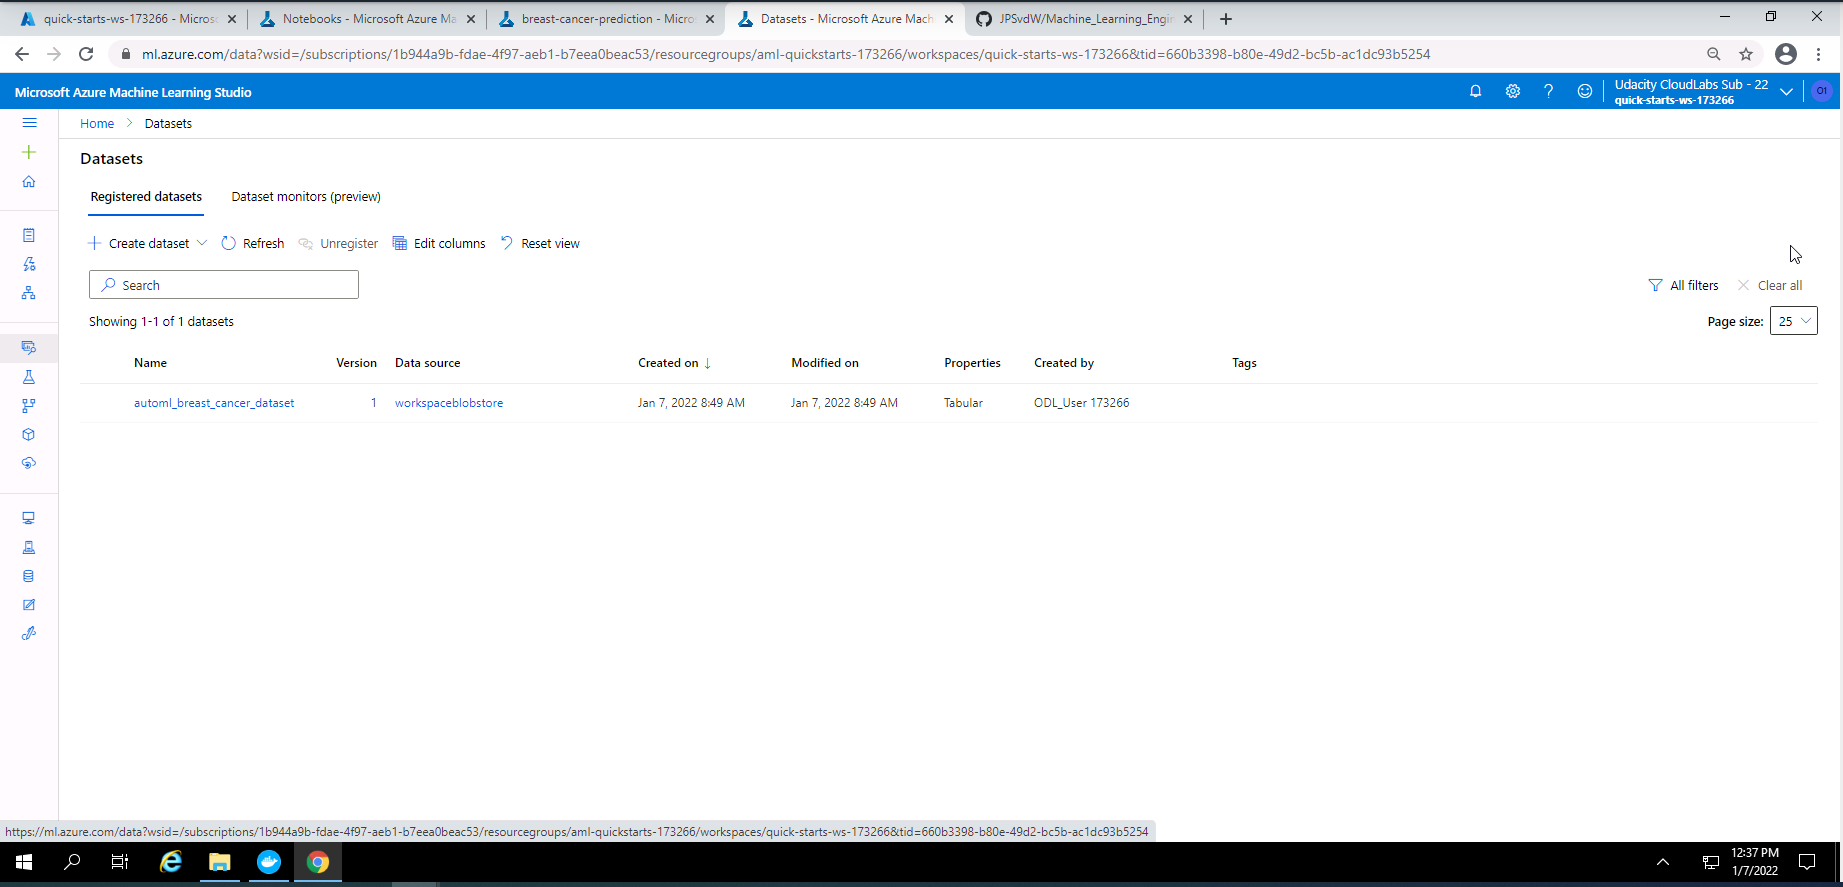Open Designer hierarchy icon in sidebar
The width and height of the screenshot is (1843, 887).
pyautogui.click(x=29, y=293)
